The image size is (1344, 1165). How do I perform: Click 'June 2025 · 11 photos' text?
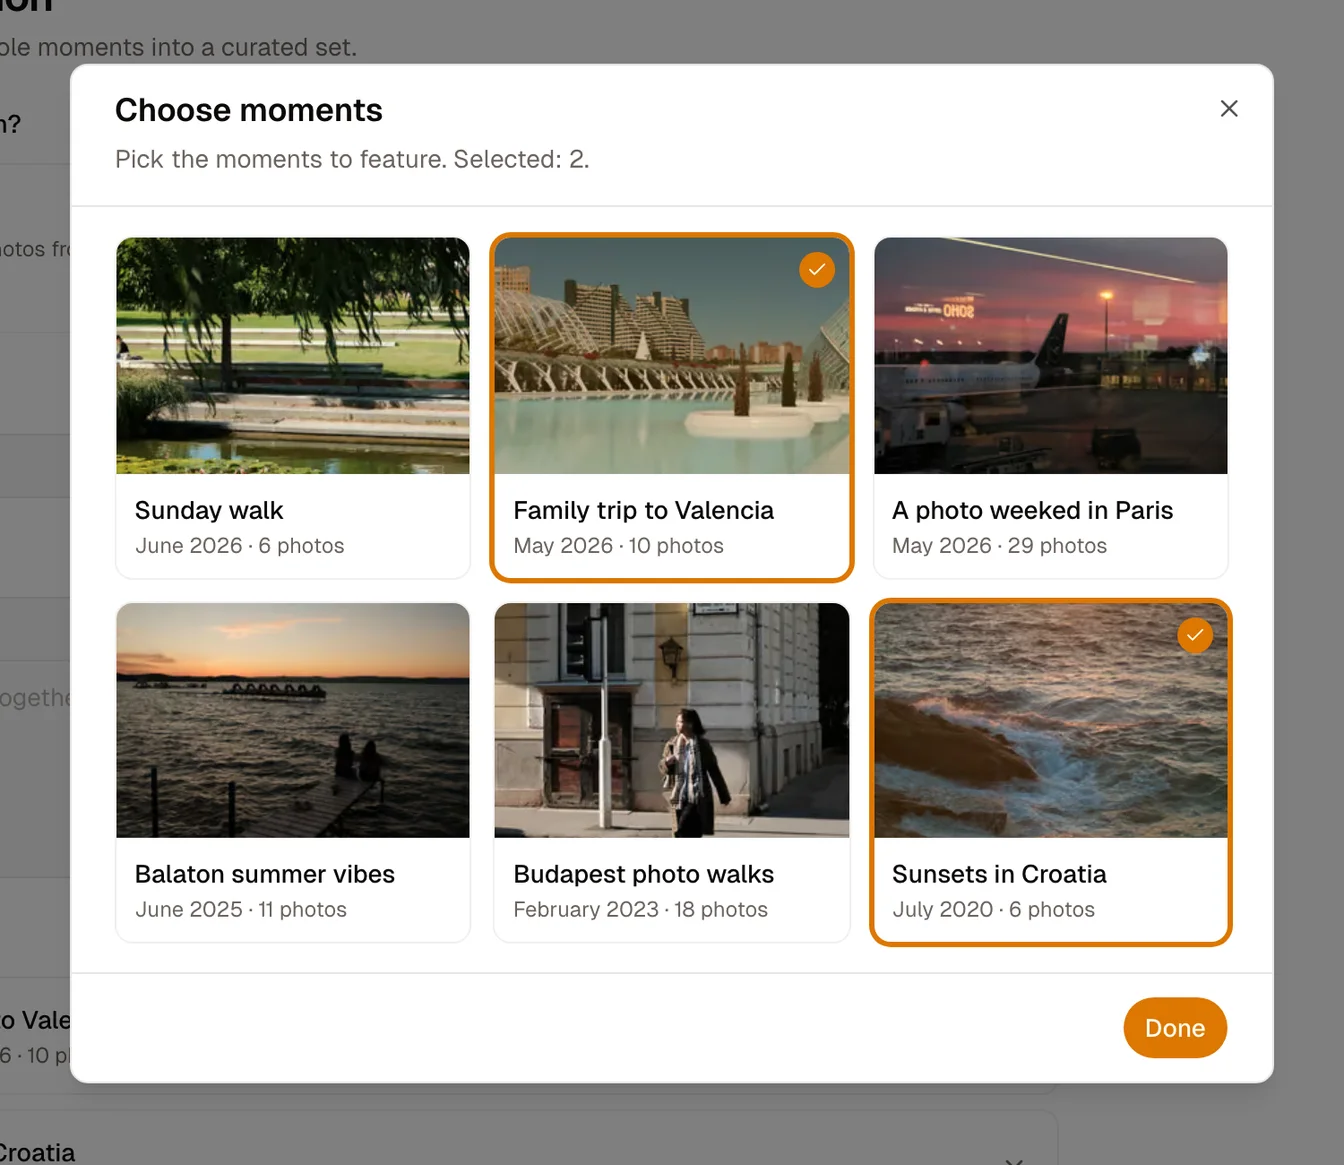(241, 910)
